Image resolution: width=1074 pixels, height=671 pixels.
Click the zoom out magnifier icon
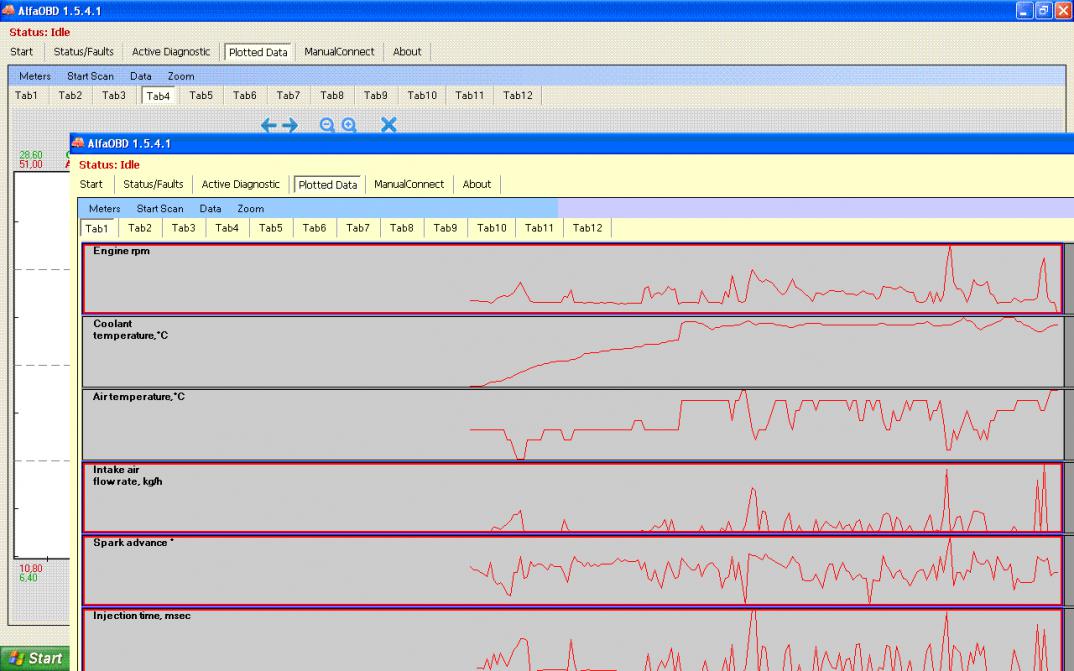[327, 125]
